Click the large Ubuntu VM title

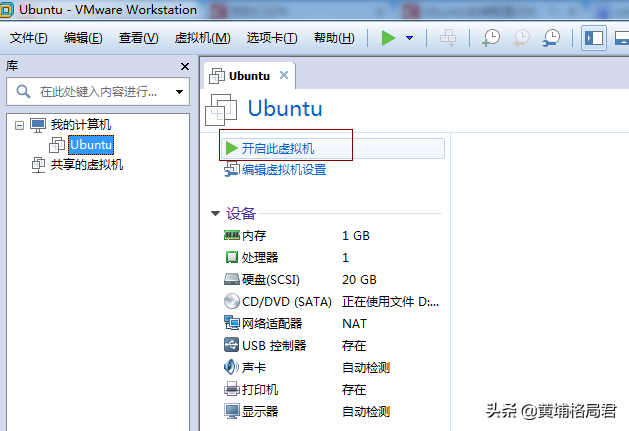coord(285,108)
